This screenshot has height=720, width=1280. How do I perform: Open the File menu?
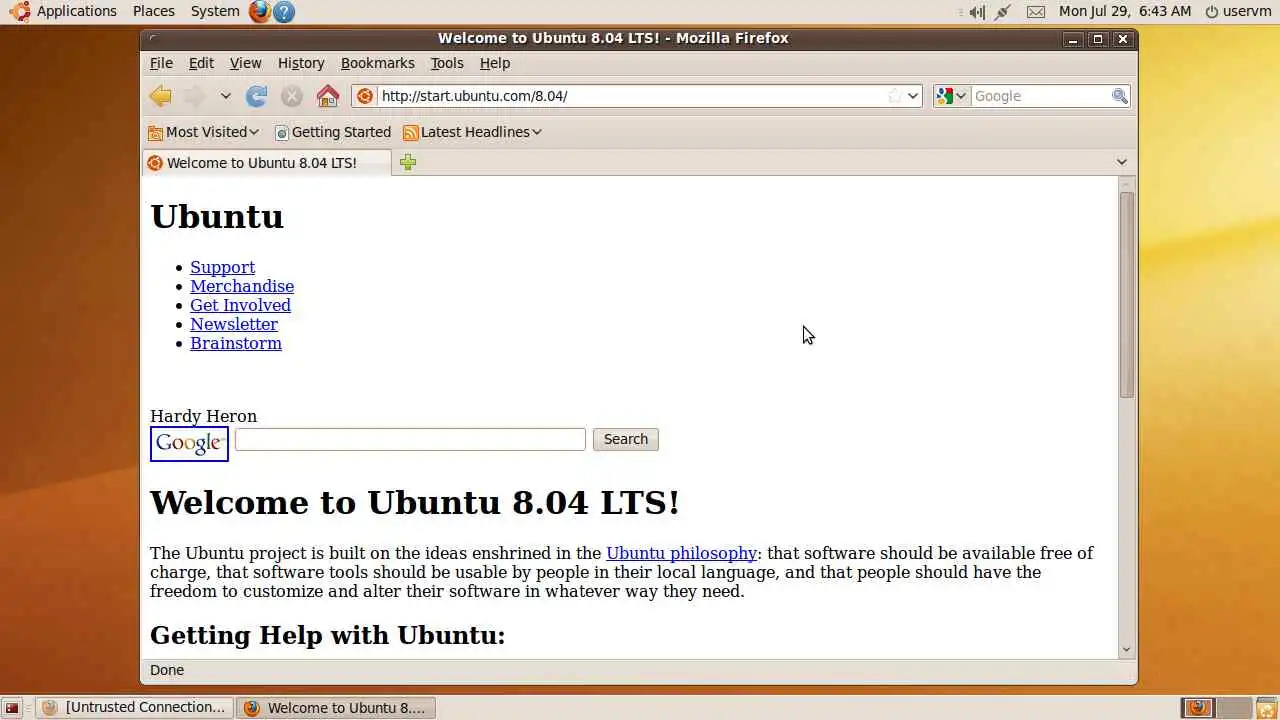click(x=161, y=63)
